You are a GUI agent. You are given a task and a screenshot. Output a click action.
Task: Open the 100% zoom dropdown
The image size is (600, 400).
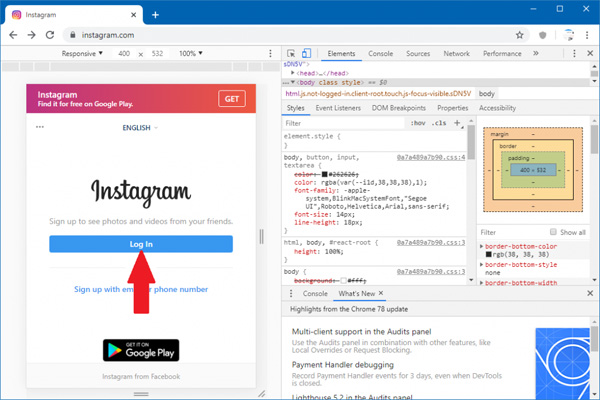(x=191, y=53)
